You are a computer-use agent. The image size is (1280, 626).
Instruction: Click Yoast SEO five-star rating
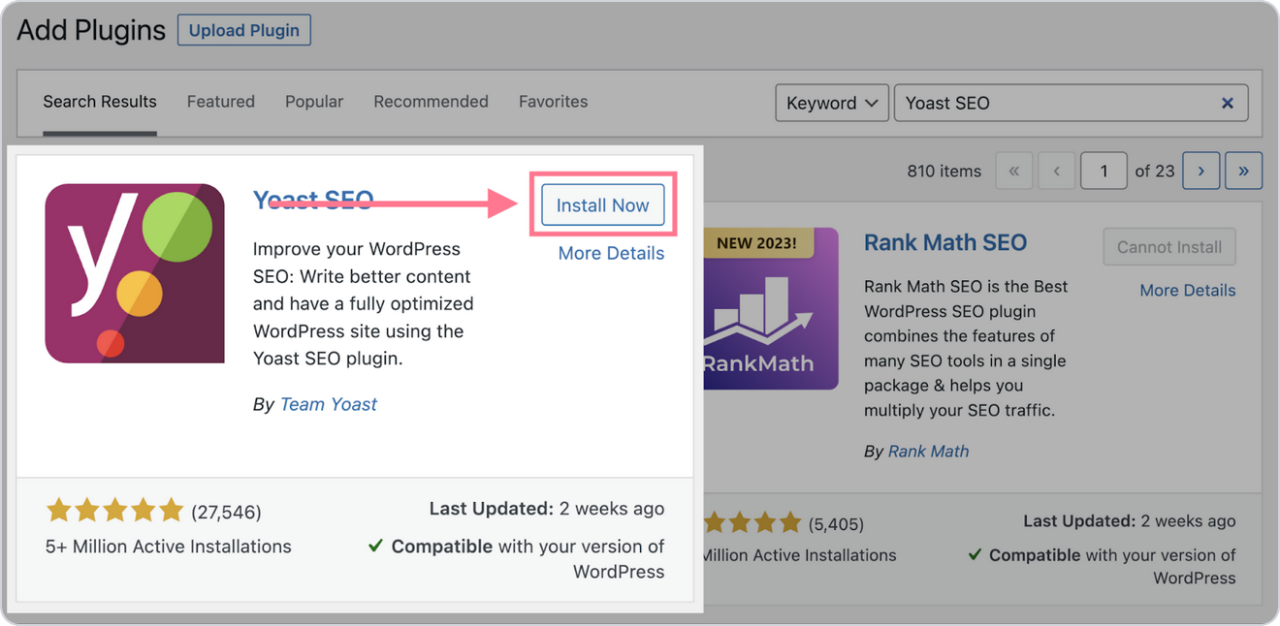pyautogui.click(x=114, y=511)
